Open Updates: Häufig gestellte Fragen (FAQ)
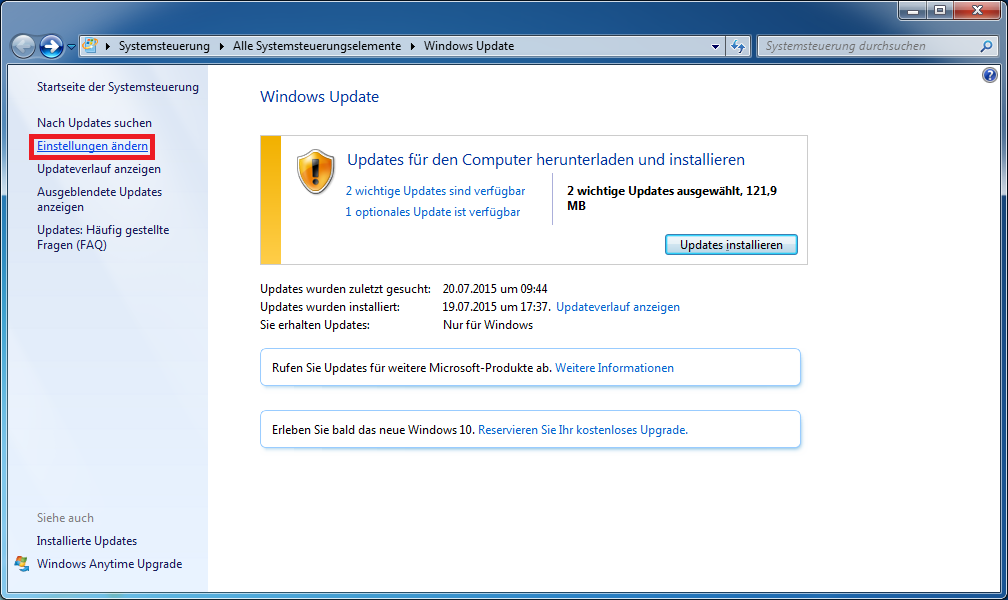Screen dimensions: 1008x600 (x=103, y=237)
